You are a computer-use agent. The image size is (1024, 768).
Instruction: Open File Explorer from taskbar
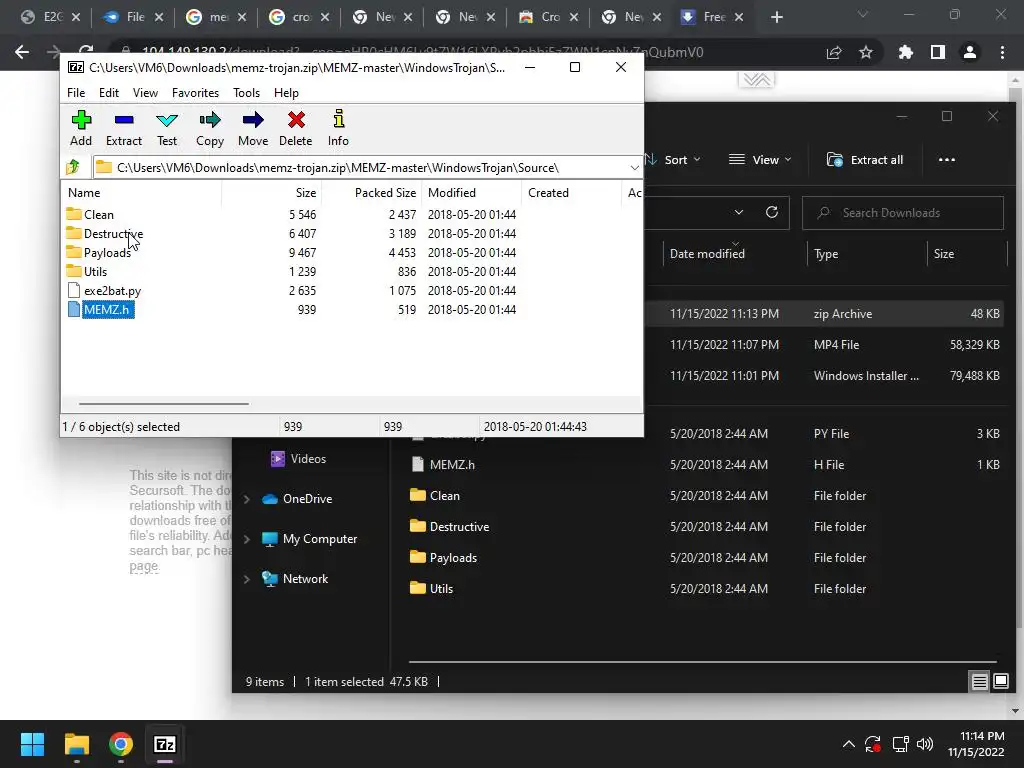[x=76, y=744]
